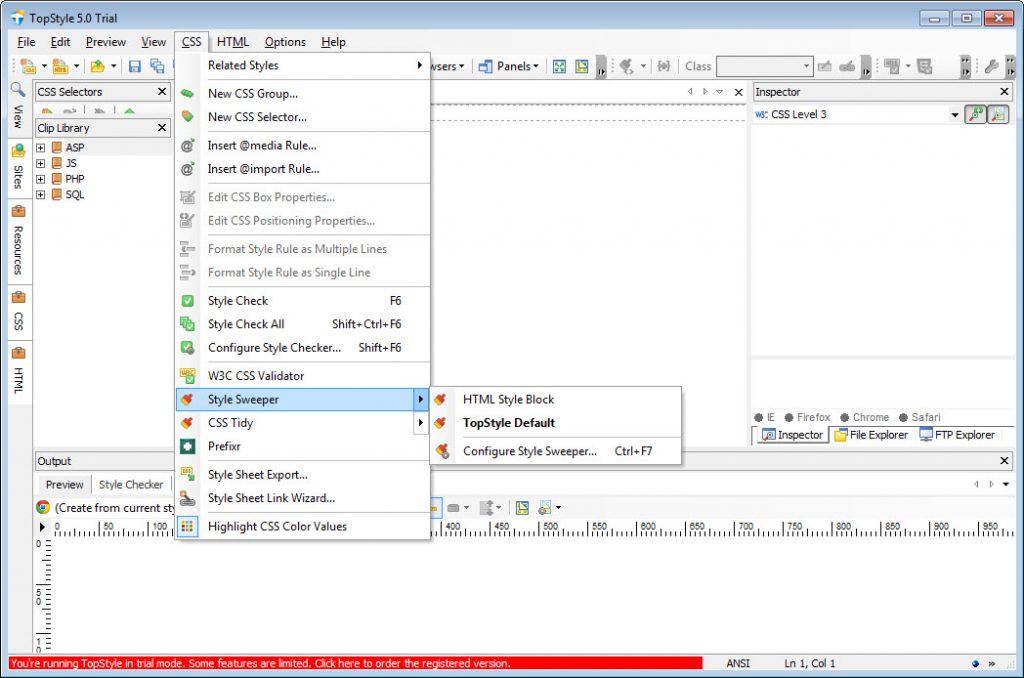This screenshot has width=1024, height=678.
Task: Click the Save file toolbar icon
Action: [135, 66]
